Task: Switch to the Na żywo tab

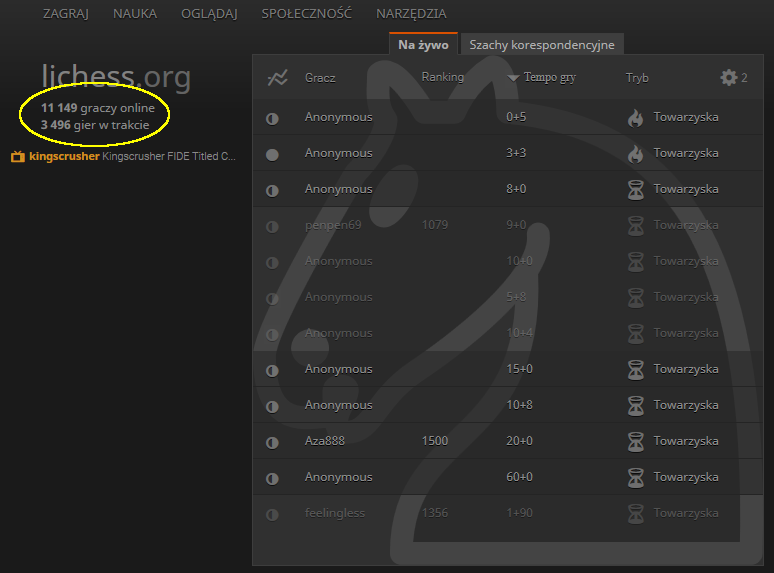Action: pyautogui.click(x=424, y=44)
